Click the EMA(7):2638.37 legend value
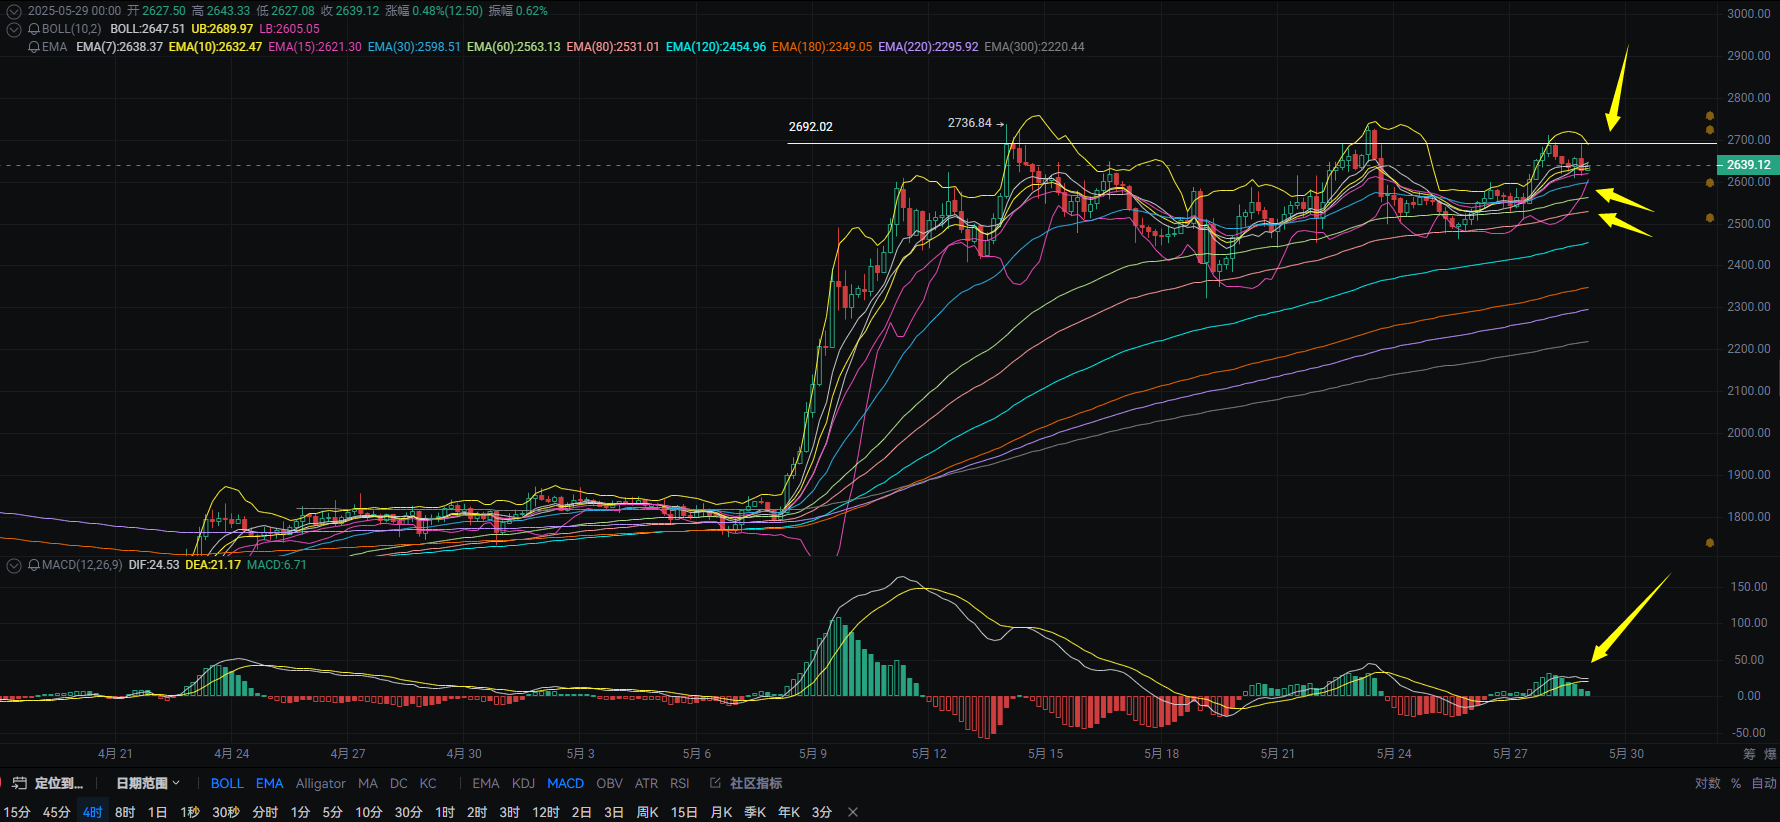The width and height of the screenshot is (1780, 822). (119, 47)
